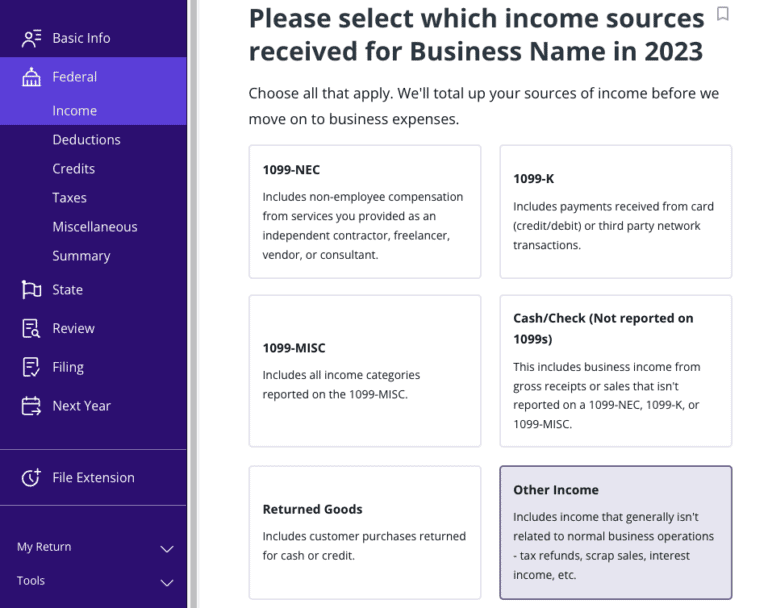Select the 1099-K income source card

click(x=615, y=211)
